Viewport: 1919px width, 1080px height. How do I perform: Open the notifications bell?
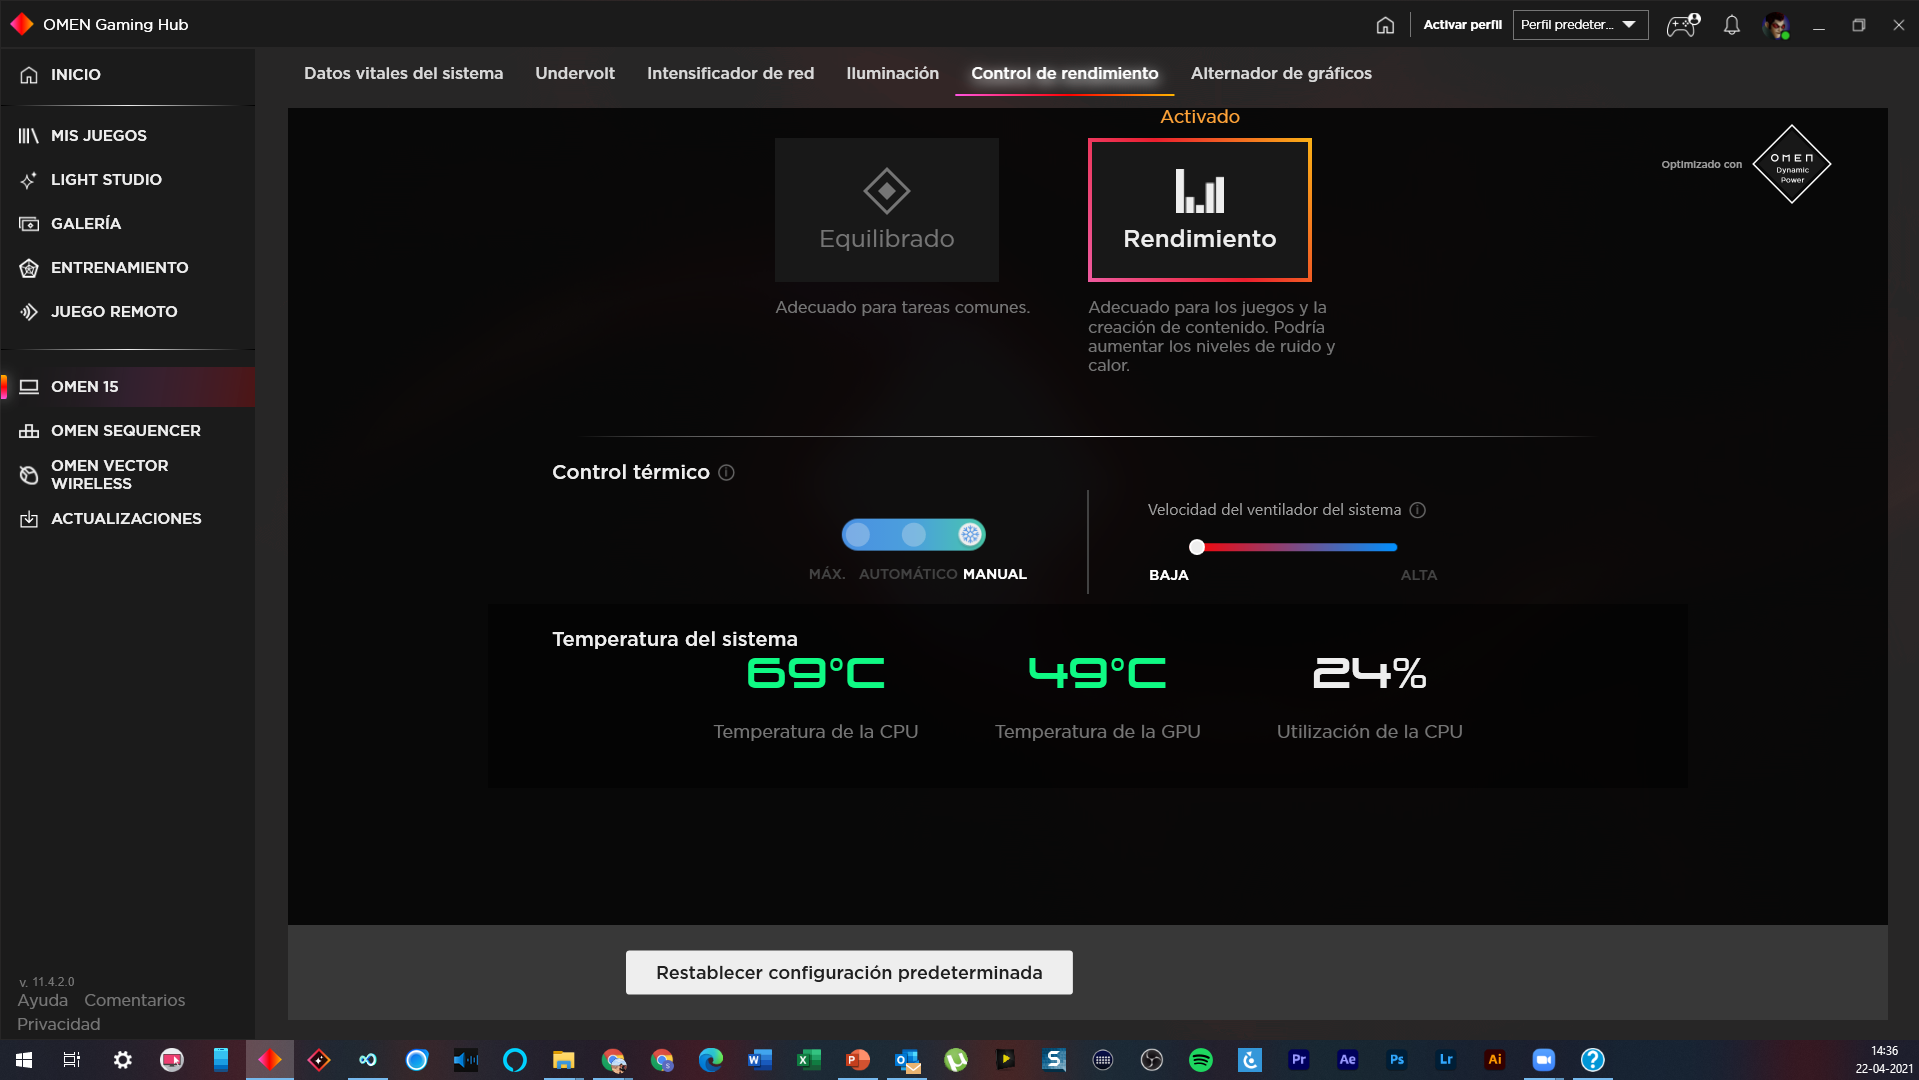click(1731, 25)
